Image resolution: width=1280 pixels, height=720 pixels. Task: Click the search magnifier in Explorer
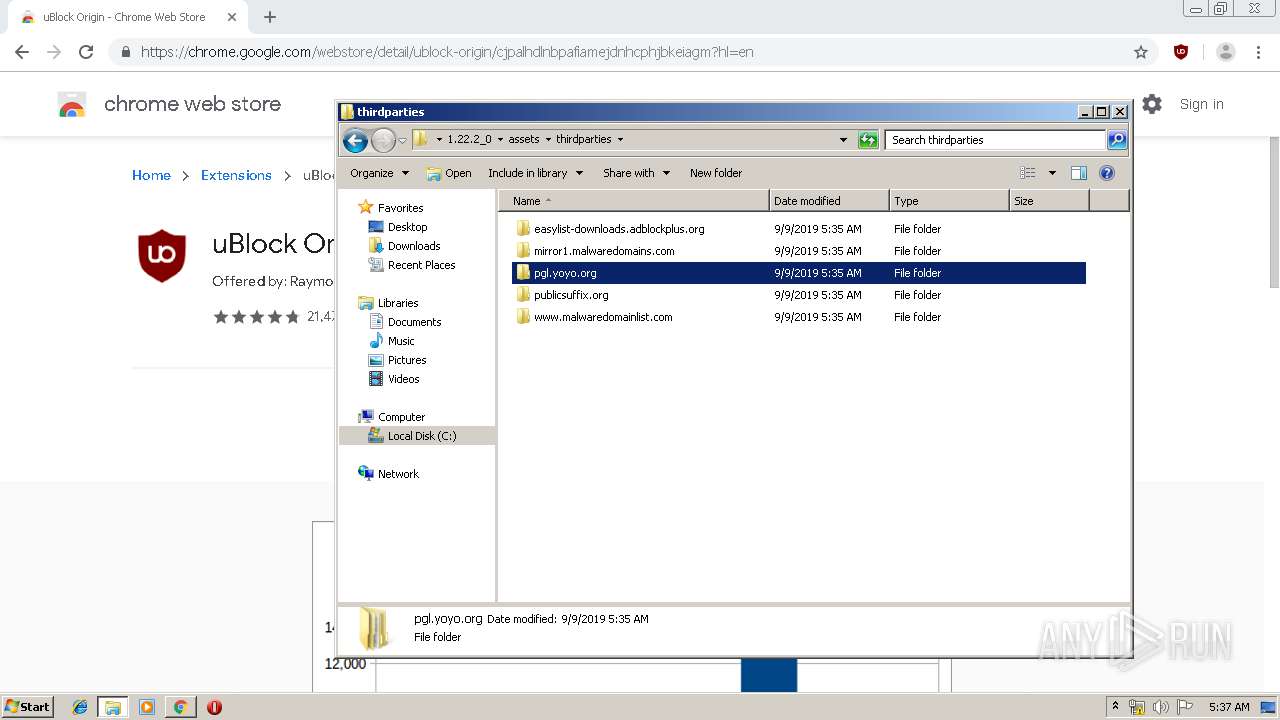[1117, 140]
